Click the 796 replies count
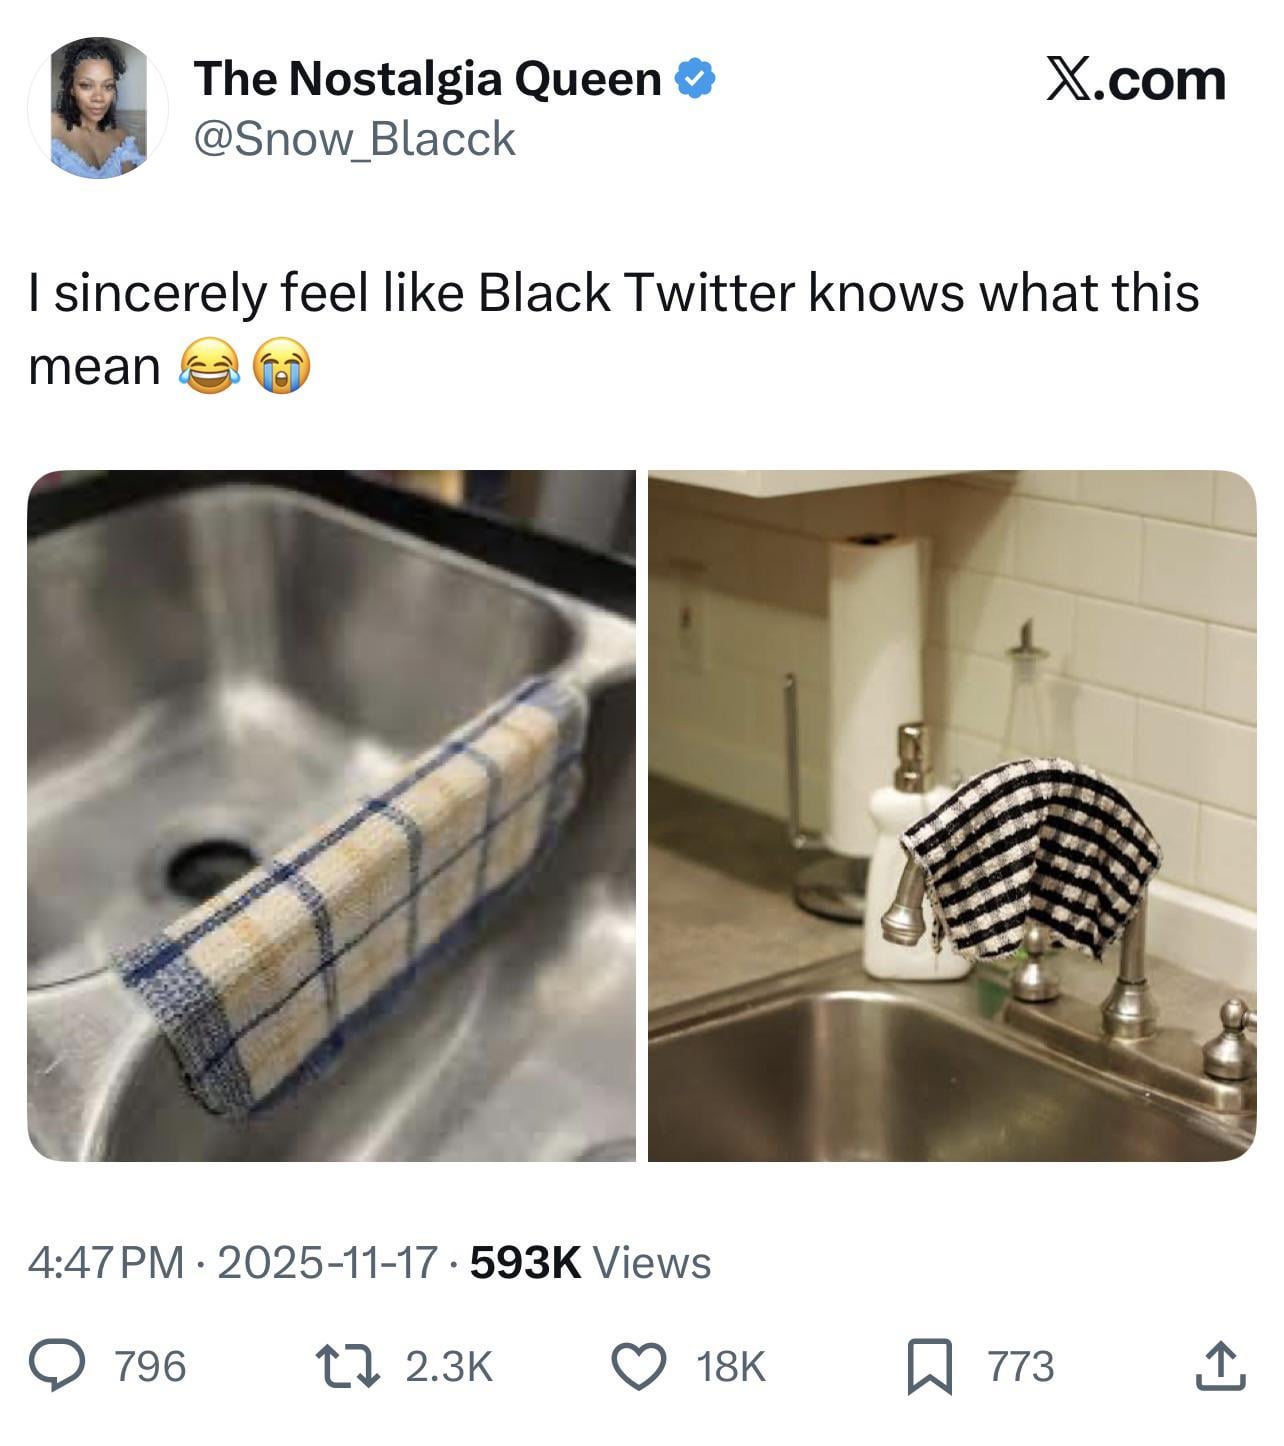1284x1446 pixels. coord(150,1366)
